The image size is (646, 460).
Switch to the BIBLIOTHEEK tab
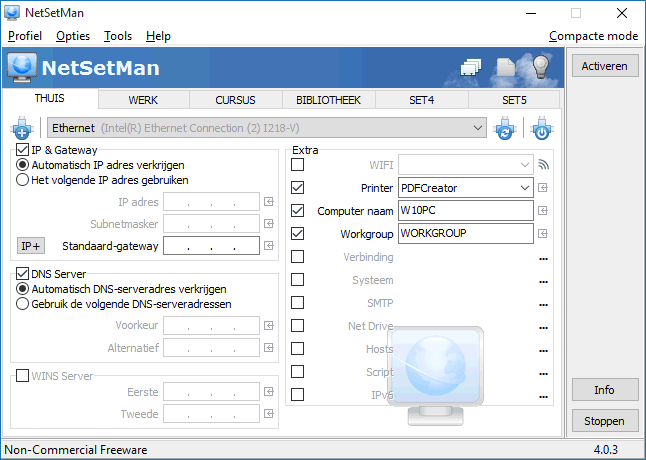pyautogui.click(x=329, y=100)
